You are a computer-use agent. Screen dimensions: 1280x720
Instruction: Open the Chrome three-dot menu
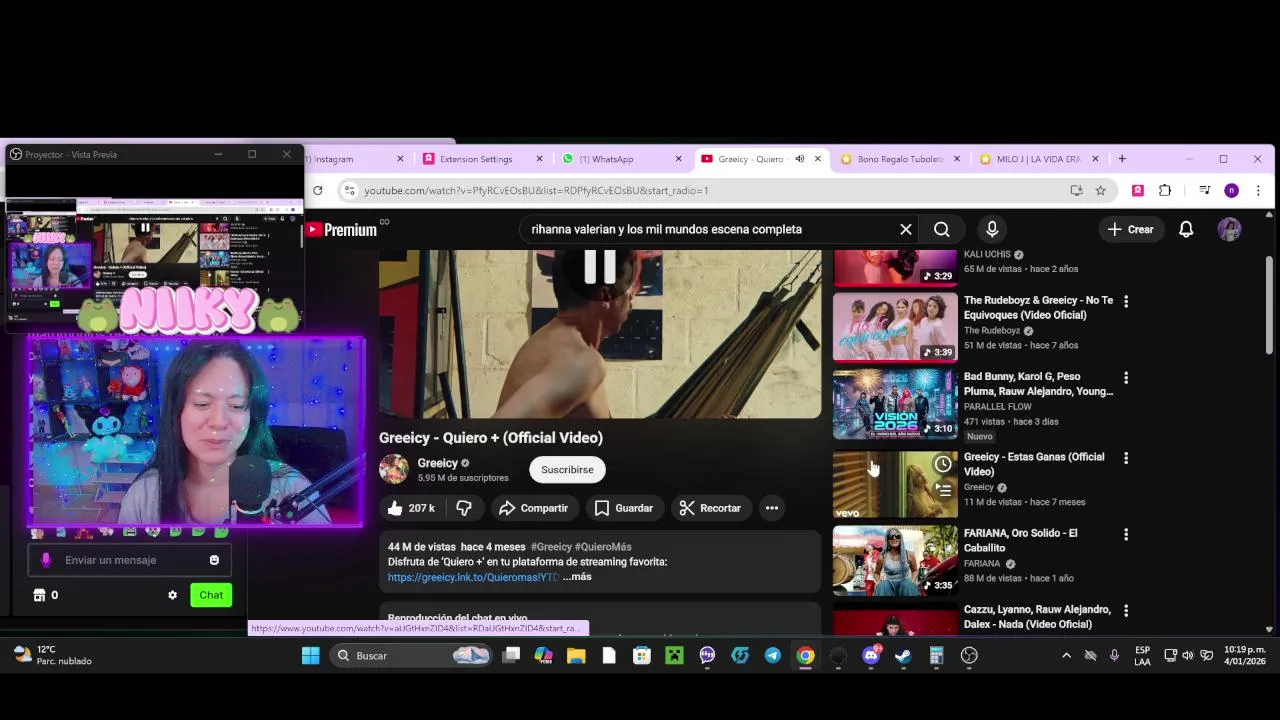tap(1258, 190)
